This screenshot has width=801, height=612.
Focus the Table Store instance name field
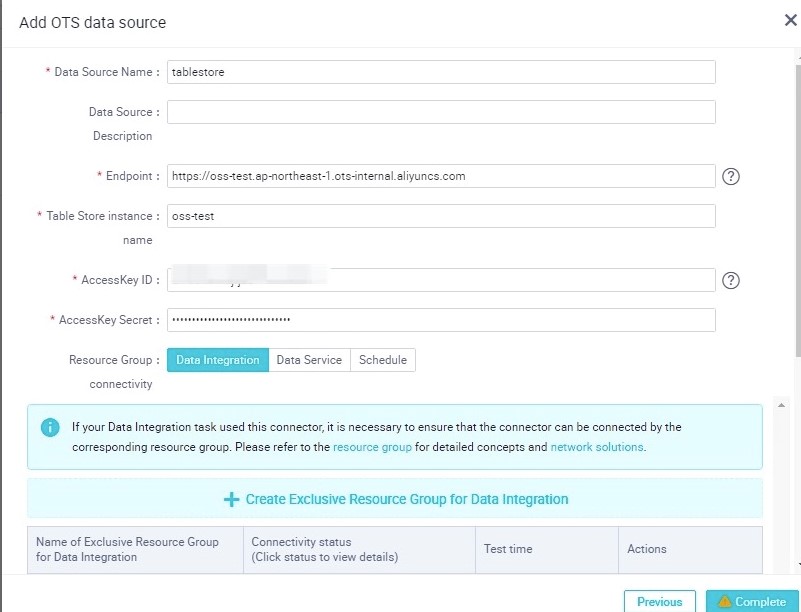(441, 216)
